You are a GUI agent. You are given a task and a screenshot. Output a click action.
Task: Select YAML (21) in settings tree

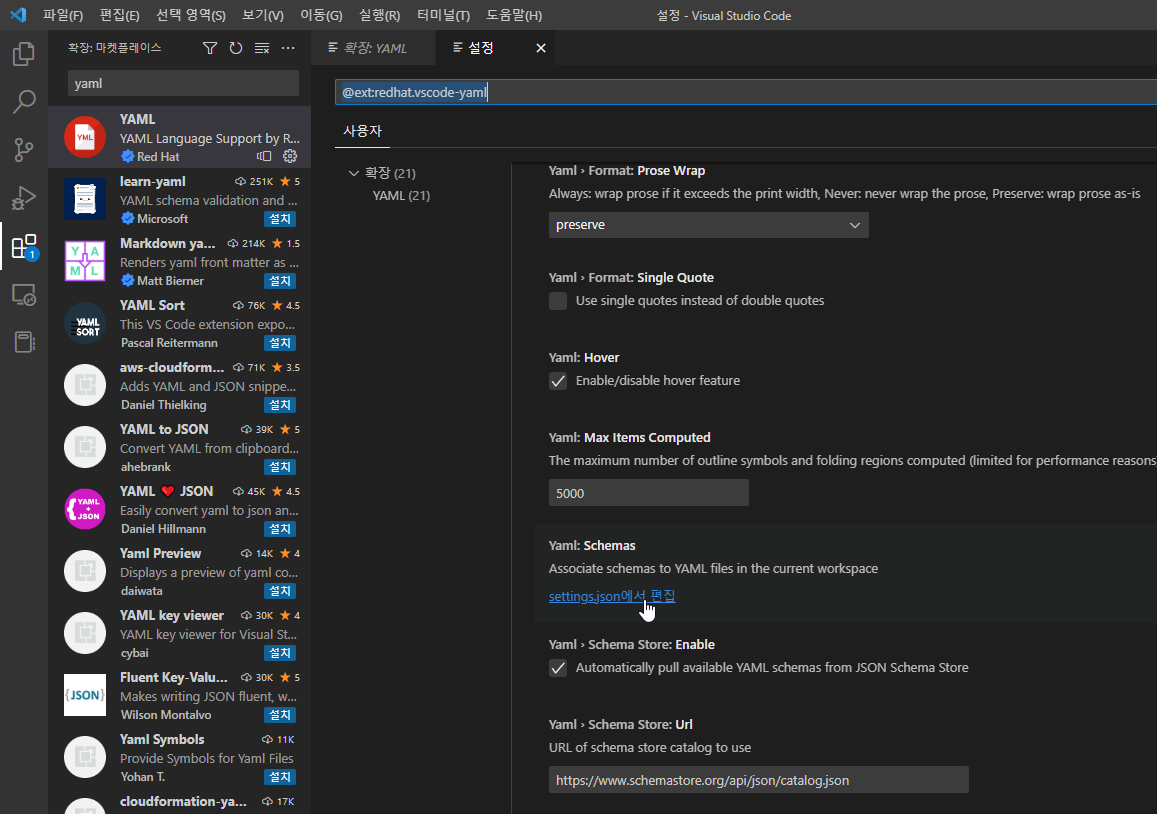click(401, 196)
